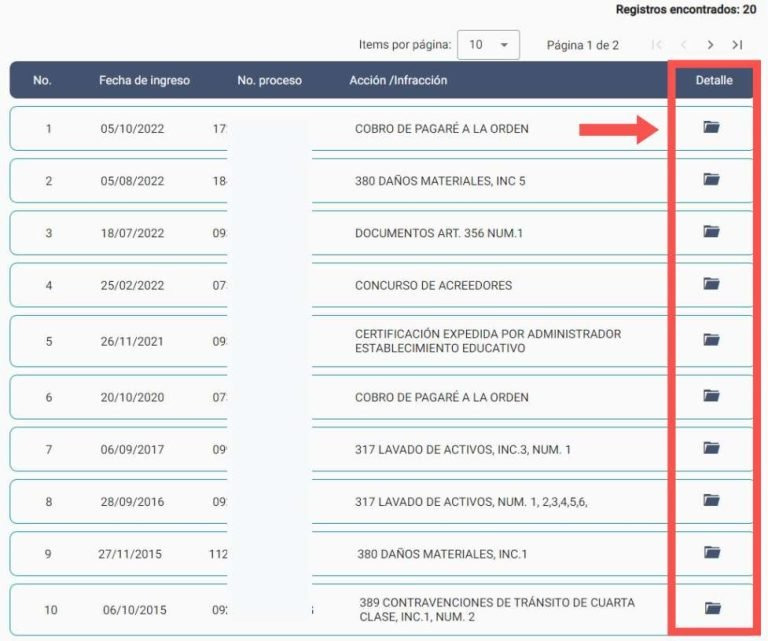
Task: Select date 05/08/2022 cell
Action: [x=132, y=181]
